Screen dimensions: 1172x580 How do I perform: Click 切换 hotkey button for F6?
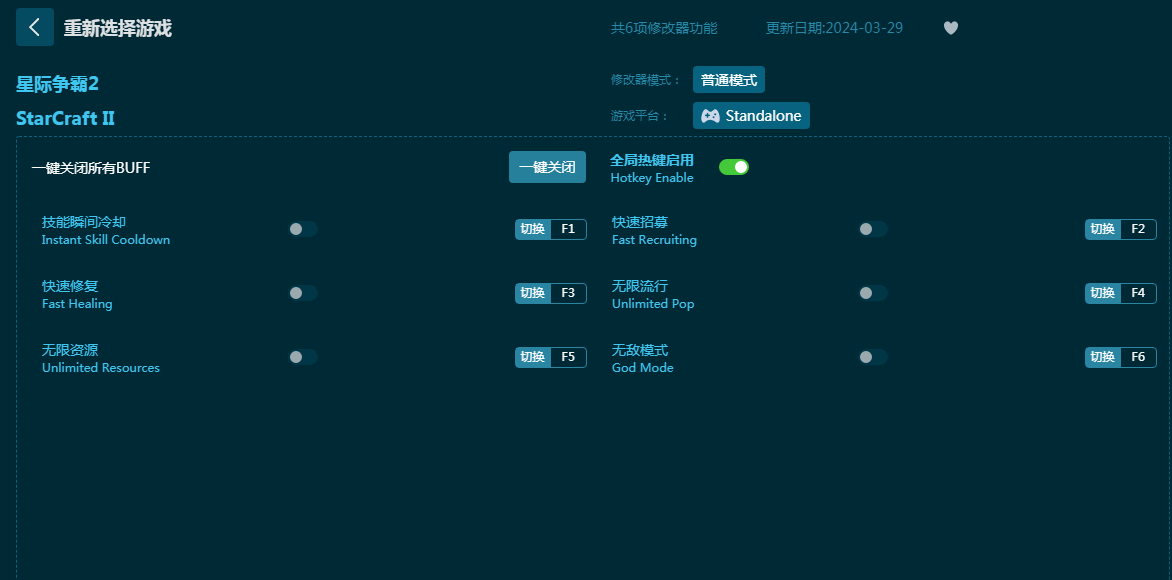coord(1103,357)
